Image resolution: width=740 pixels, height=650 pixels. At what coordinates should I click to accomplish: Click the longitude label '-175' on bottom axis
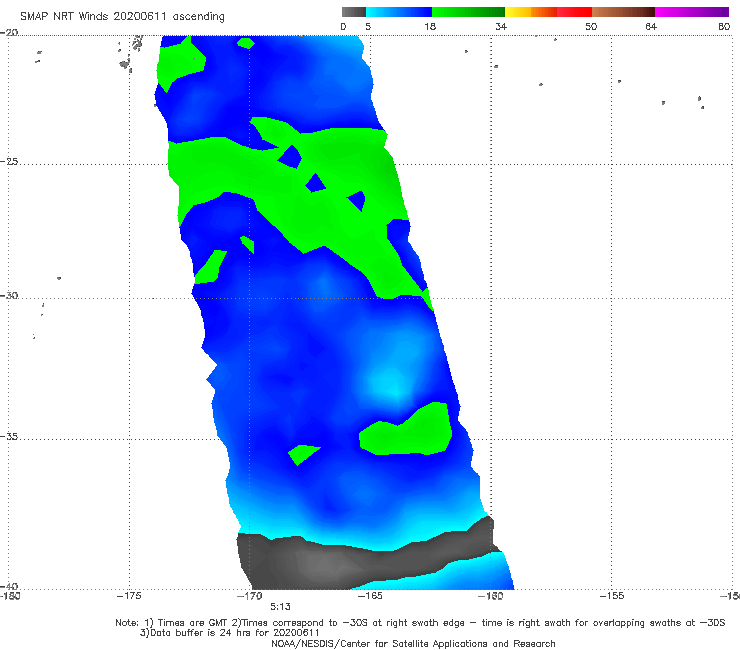click(129, 596)
